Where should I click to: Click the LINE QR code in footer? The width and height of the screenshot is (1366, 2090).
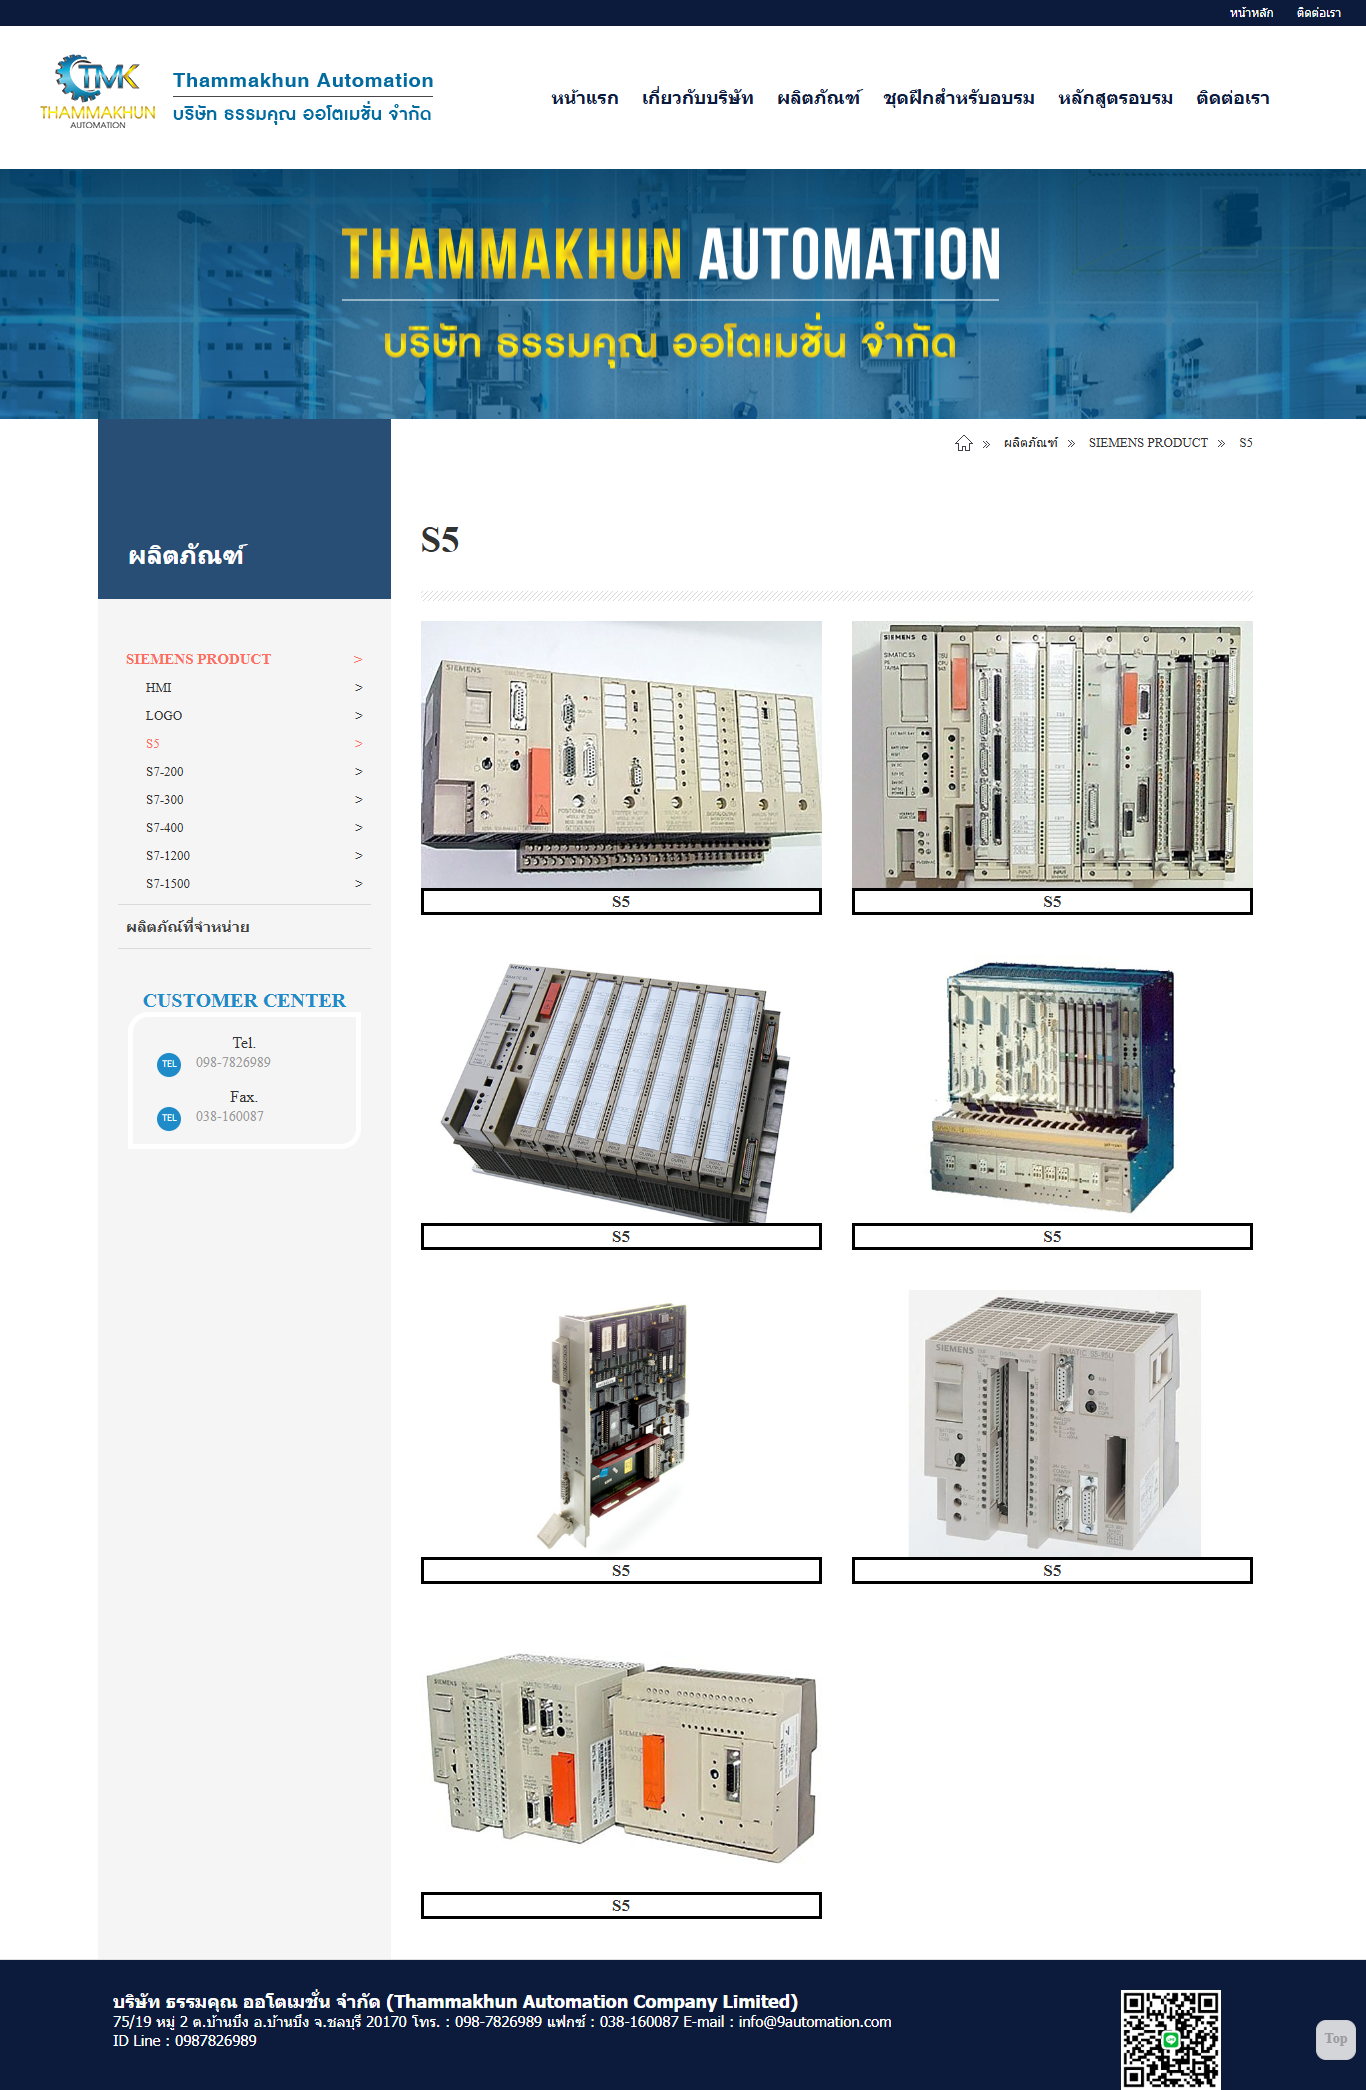[x=1170, y=2039]
